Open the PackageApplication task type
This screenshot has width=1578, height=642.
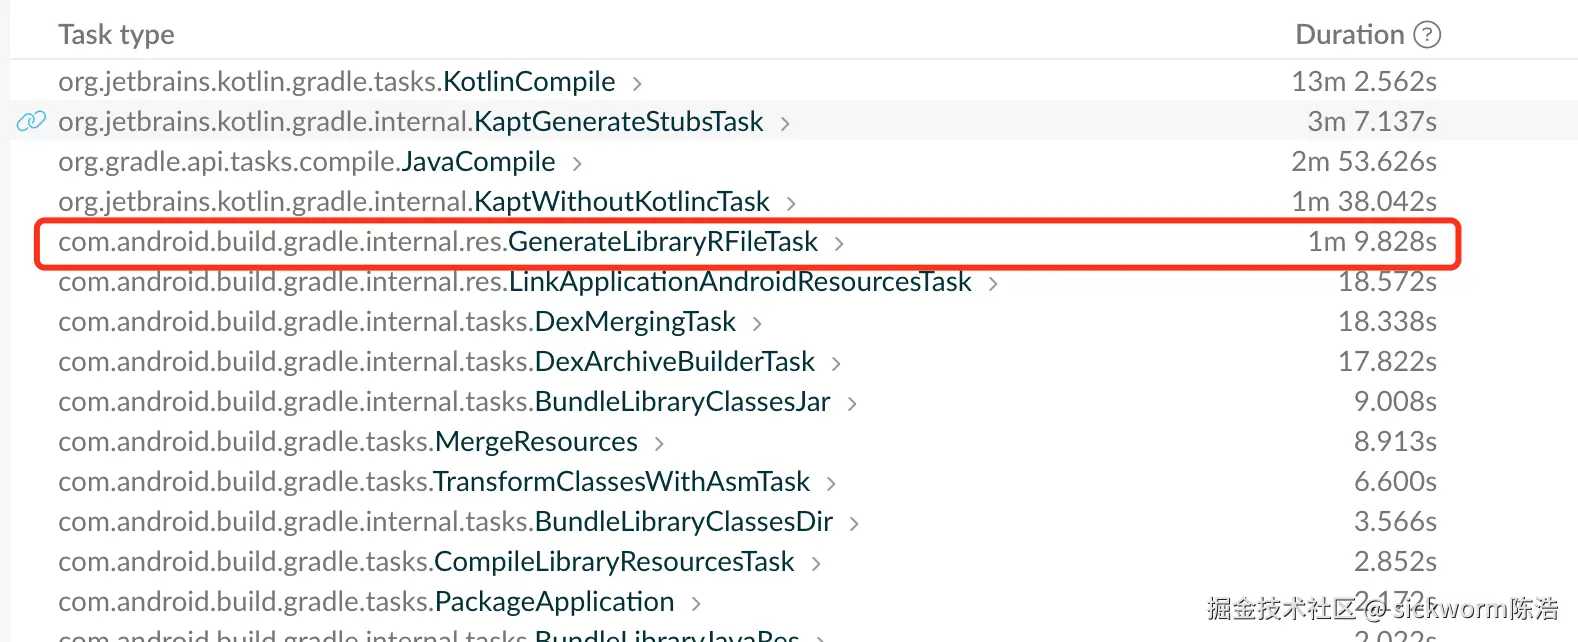coord(366,602)
